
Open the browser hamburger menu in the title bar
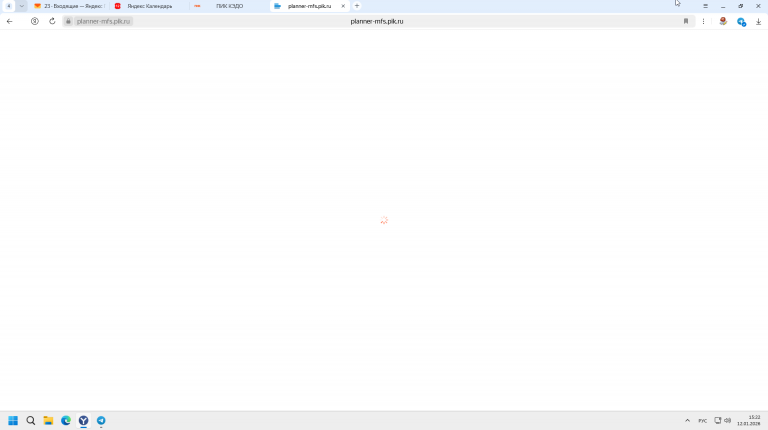click(705, 6)
